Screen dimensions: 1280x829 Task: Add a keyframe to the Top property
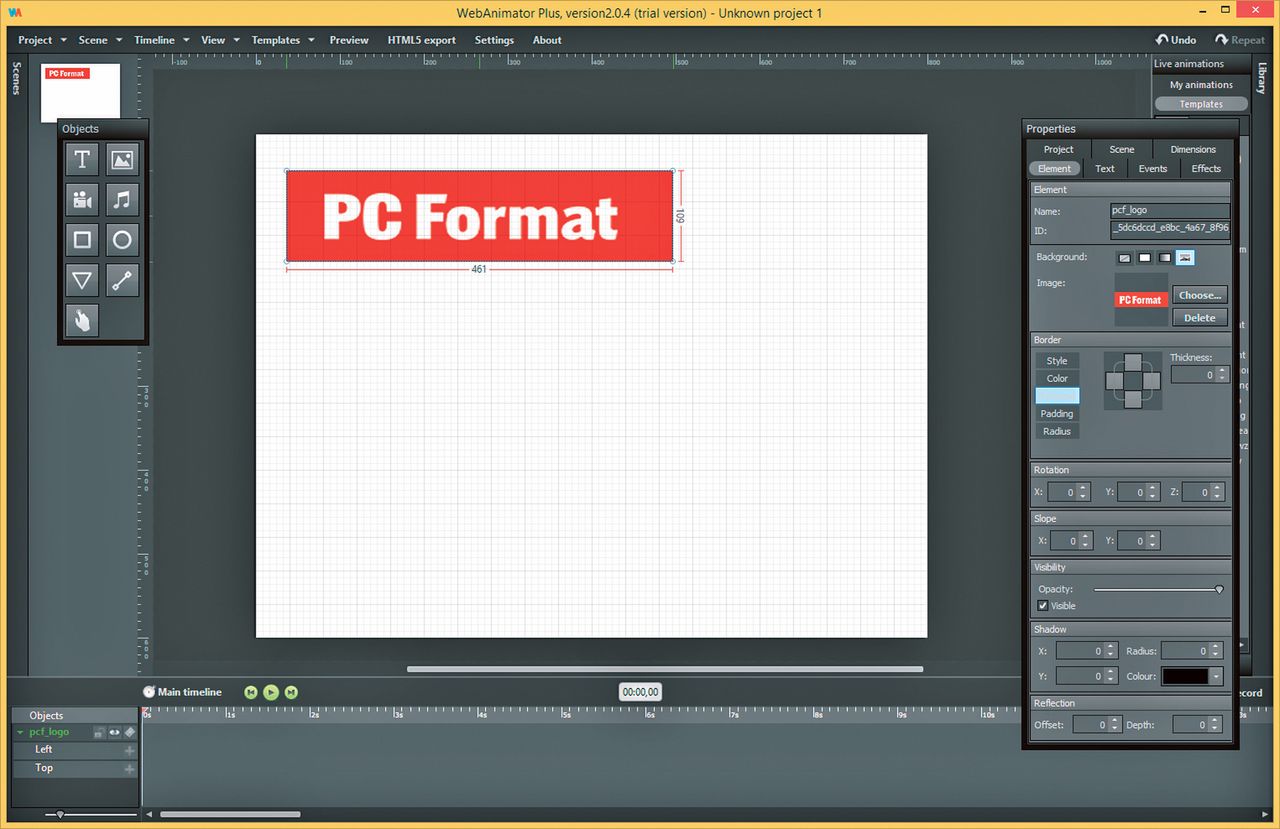pos(129,769)
